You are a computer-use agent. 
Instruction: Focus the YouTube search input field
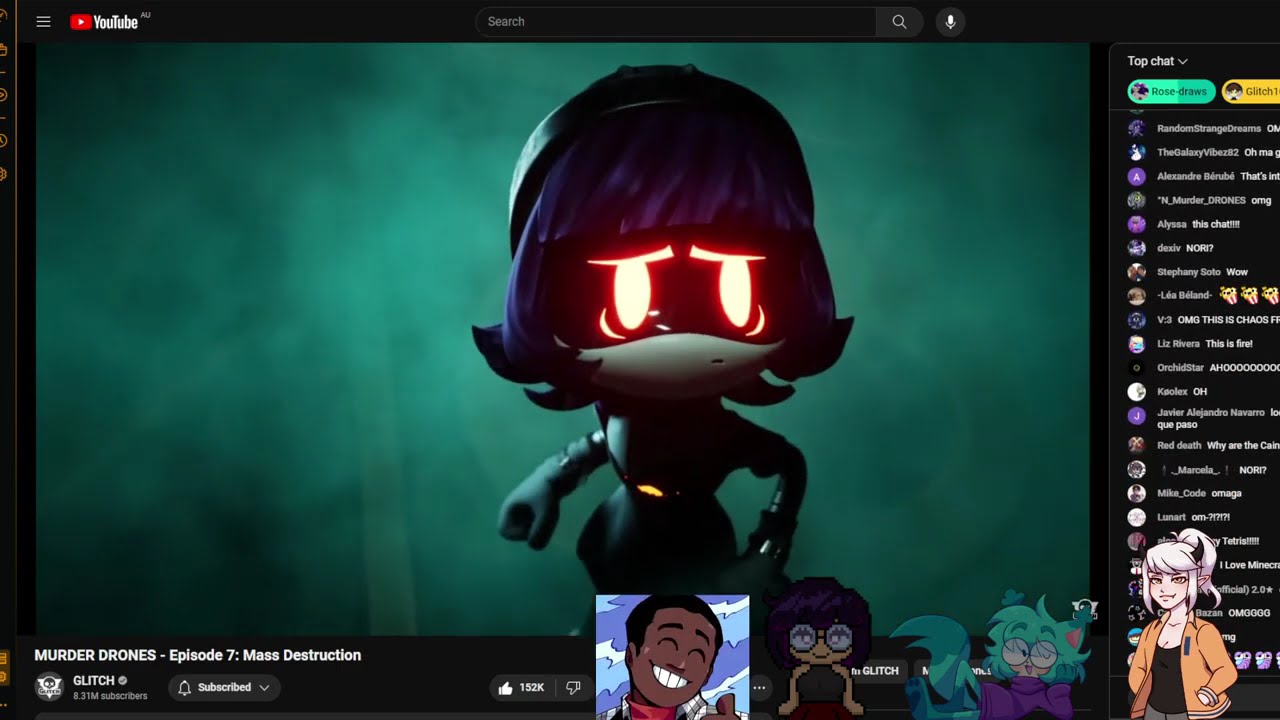pyautogui.click(x=676, y=22)
